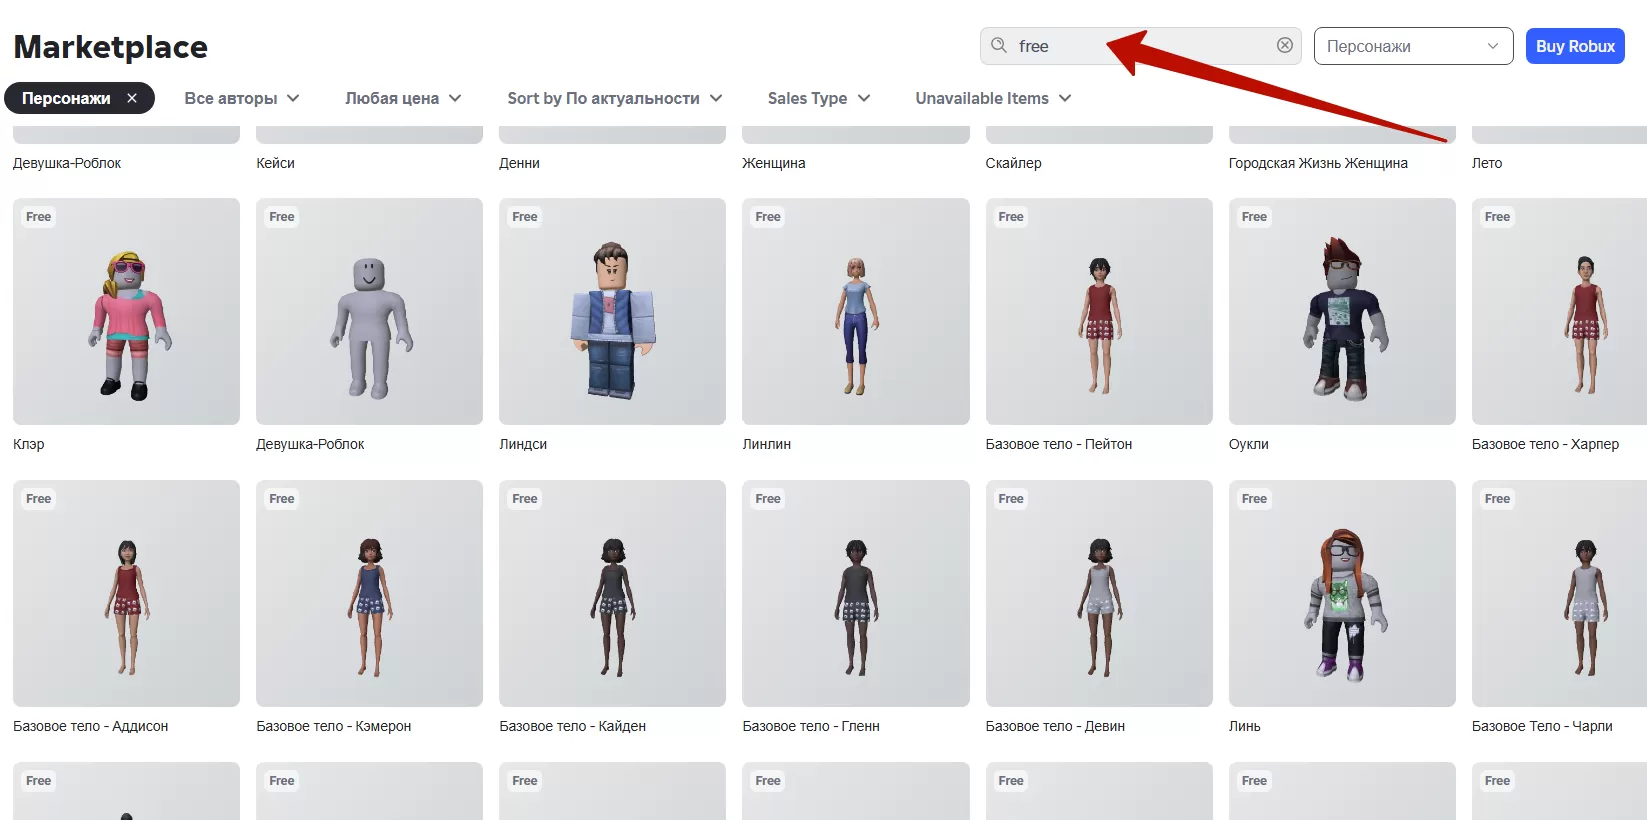Open the Клэр character thumbnail

pos(126,311)
